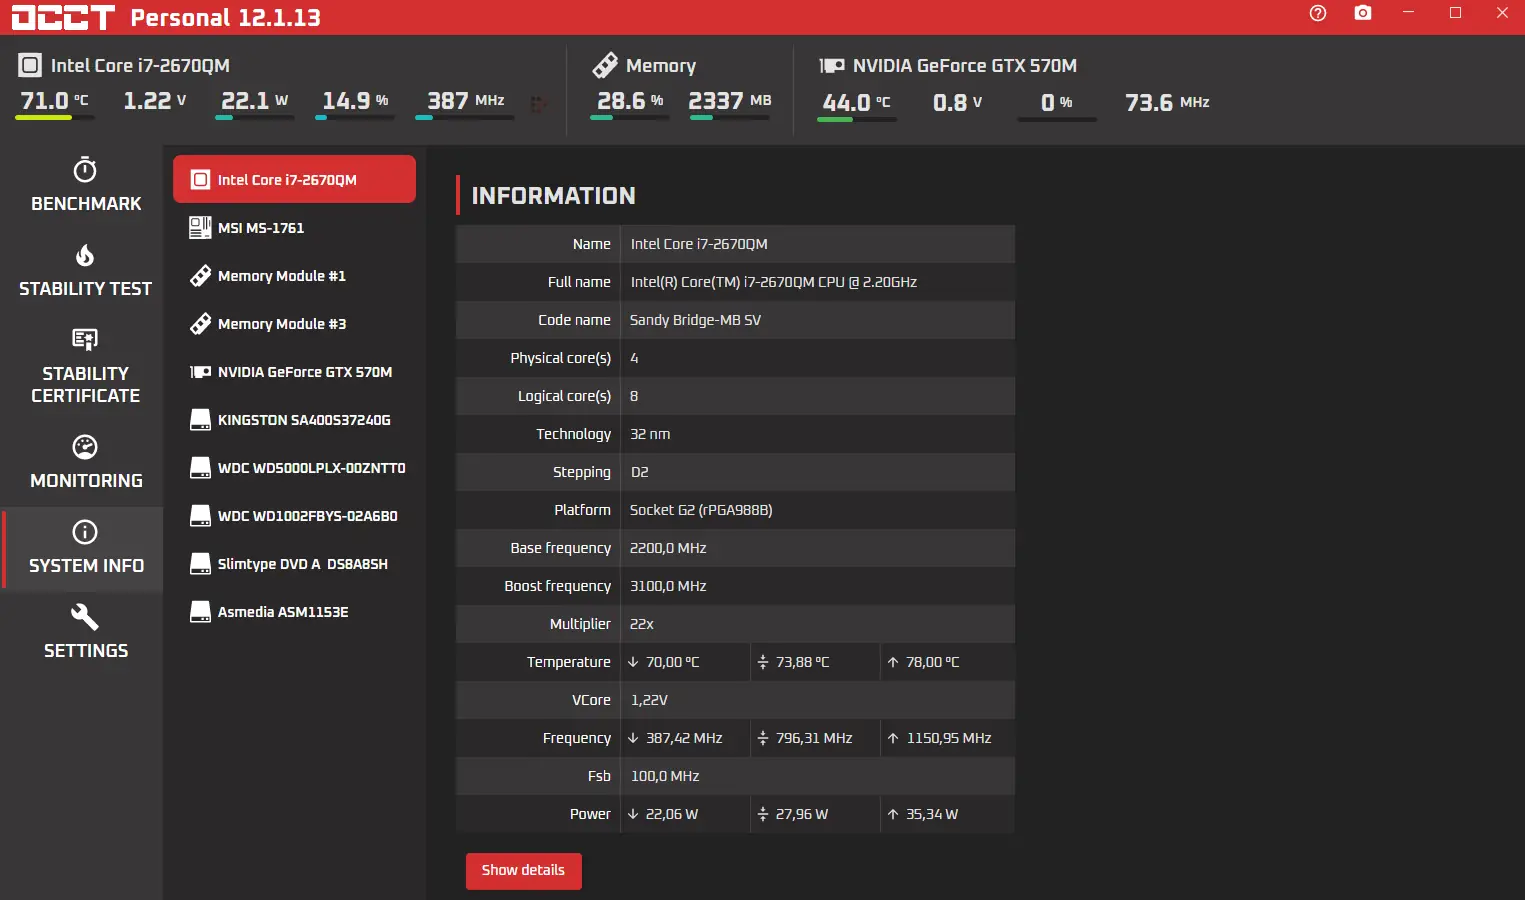
Task: Select Asmedia ASM1153E device
Action: coord(294,612)
